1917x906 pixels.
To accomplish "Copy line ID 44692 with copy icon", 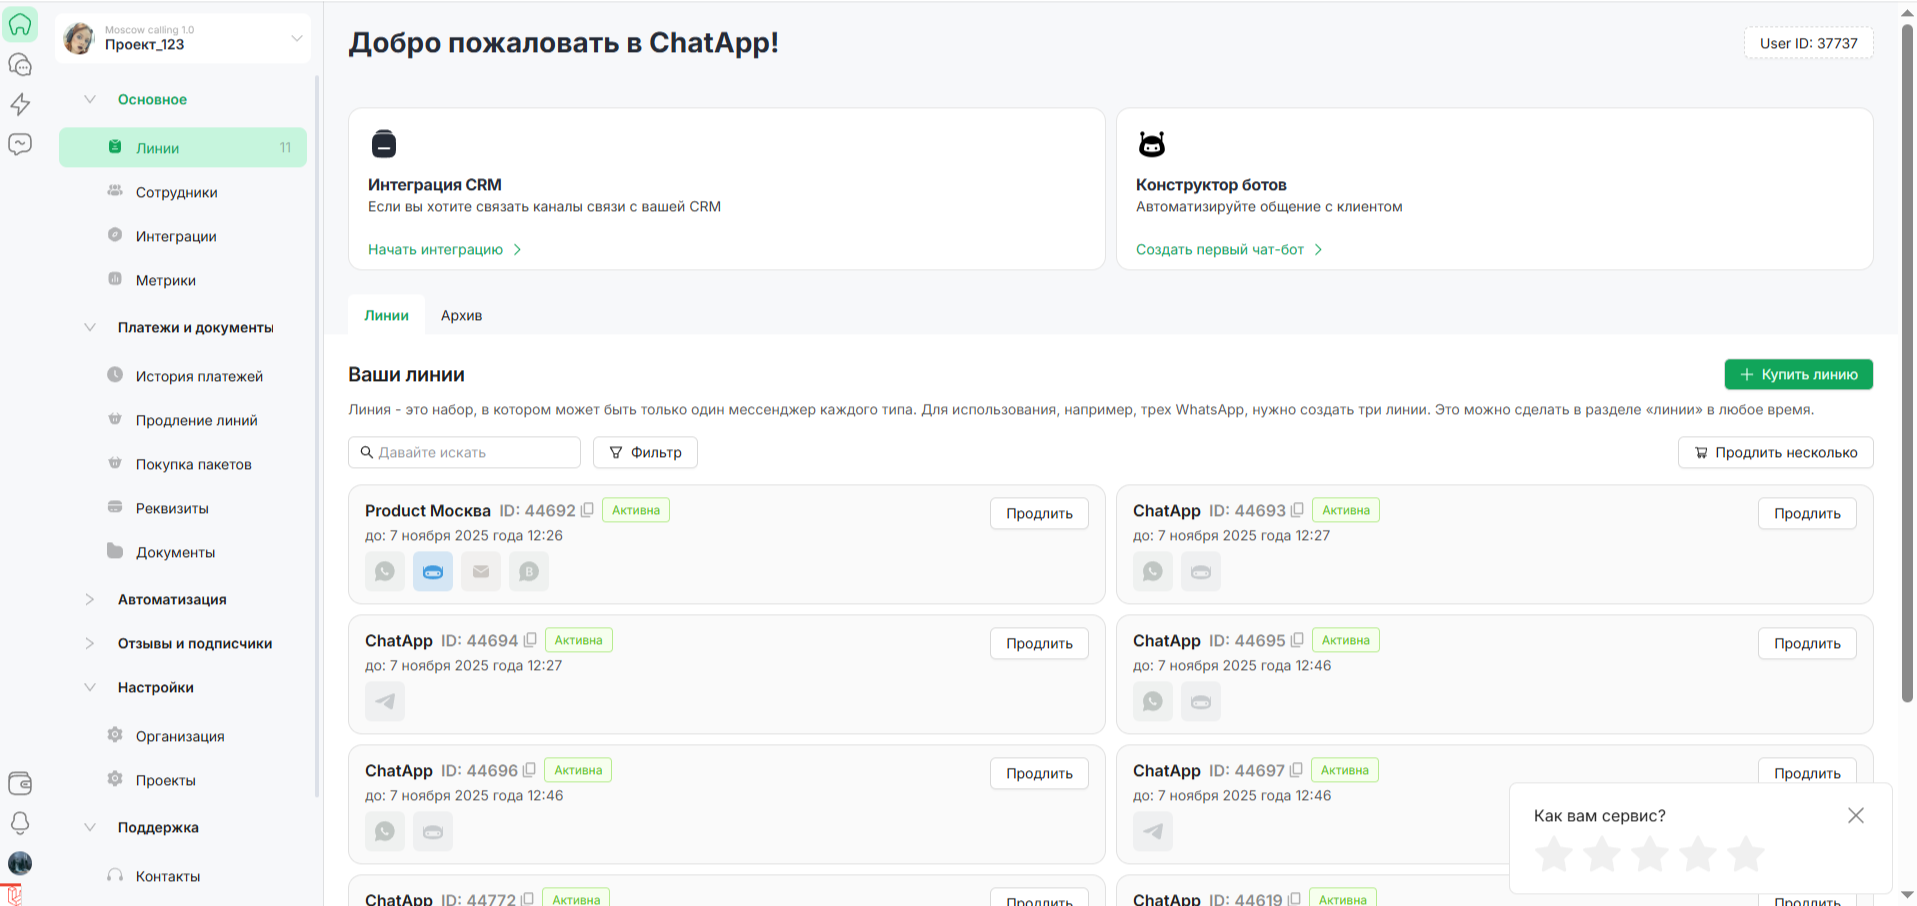I will click(x=587, y=510).
